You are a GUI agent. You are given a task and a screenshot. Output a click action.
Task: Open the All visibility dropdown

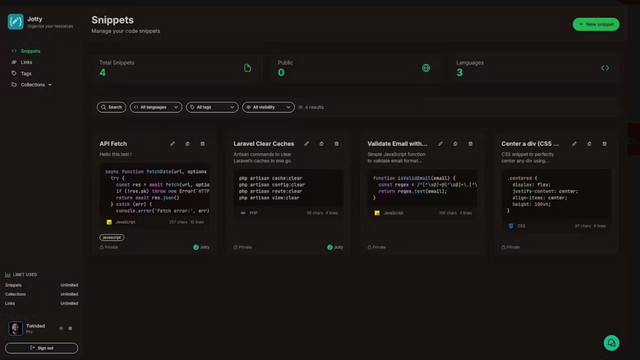268,107
